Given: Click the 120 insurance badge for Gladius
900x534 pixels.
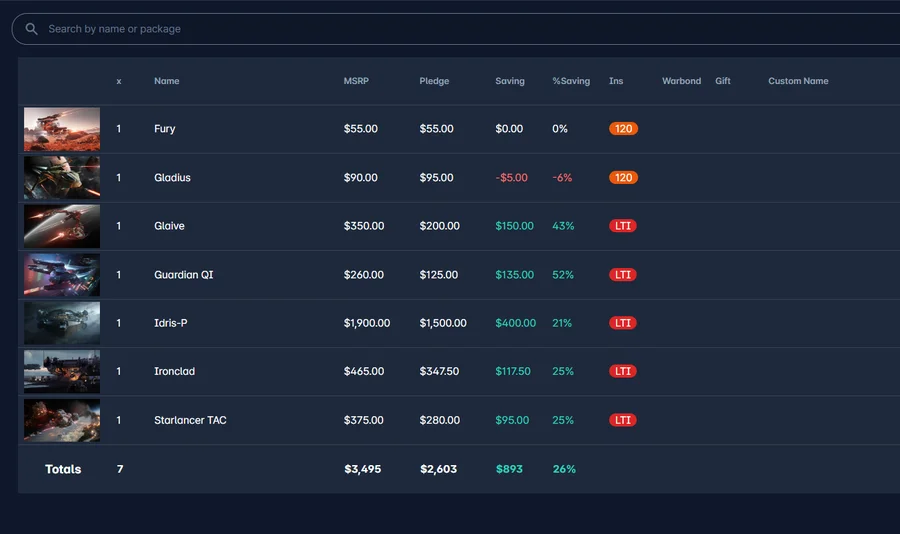Looking at the screenshot, I should click(x=623, y=178).
